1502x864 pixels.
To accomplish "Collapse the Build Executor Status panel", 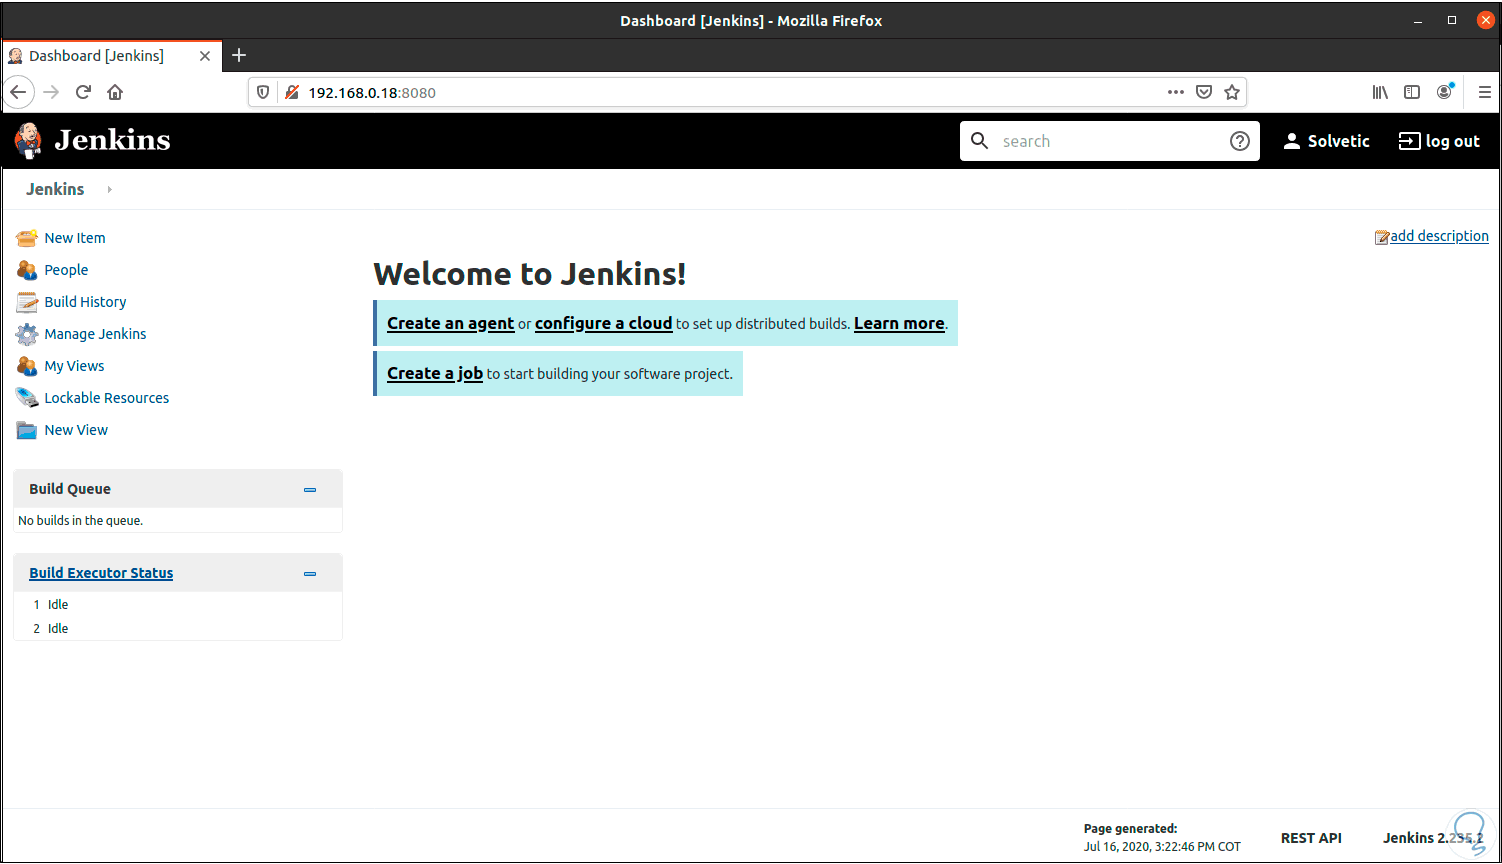I will (310, 574).
